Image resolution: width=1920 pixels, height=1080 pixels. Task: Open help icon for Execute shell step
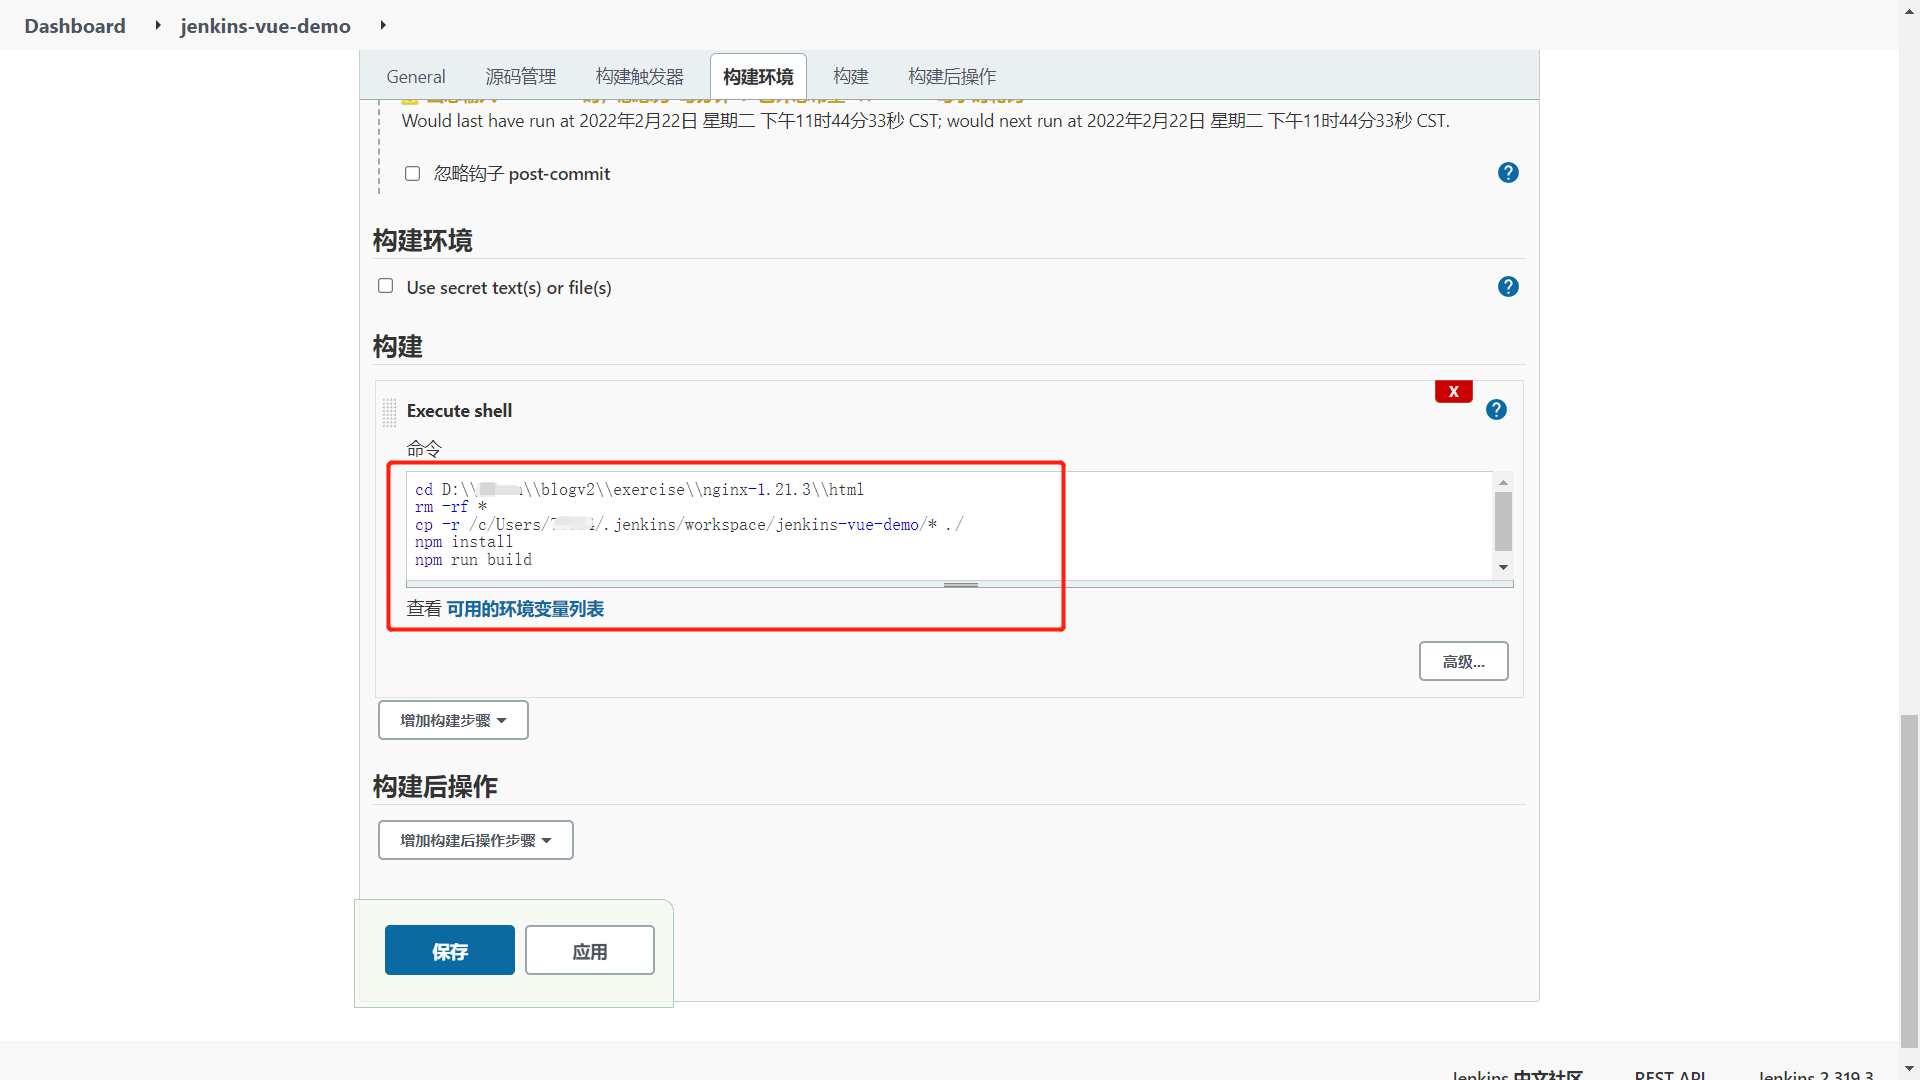tap(1496, 410)
